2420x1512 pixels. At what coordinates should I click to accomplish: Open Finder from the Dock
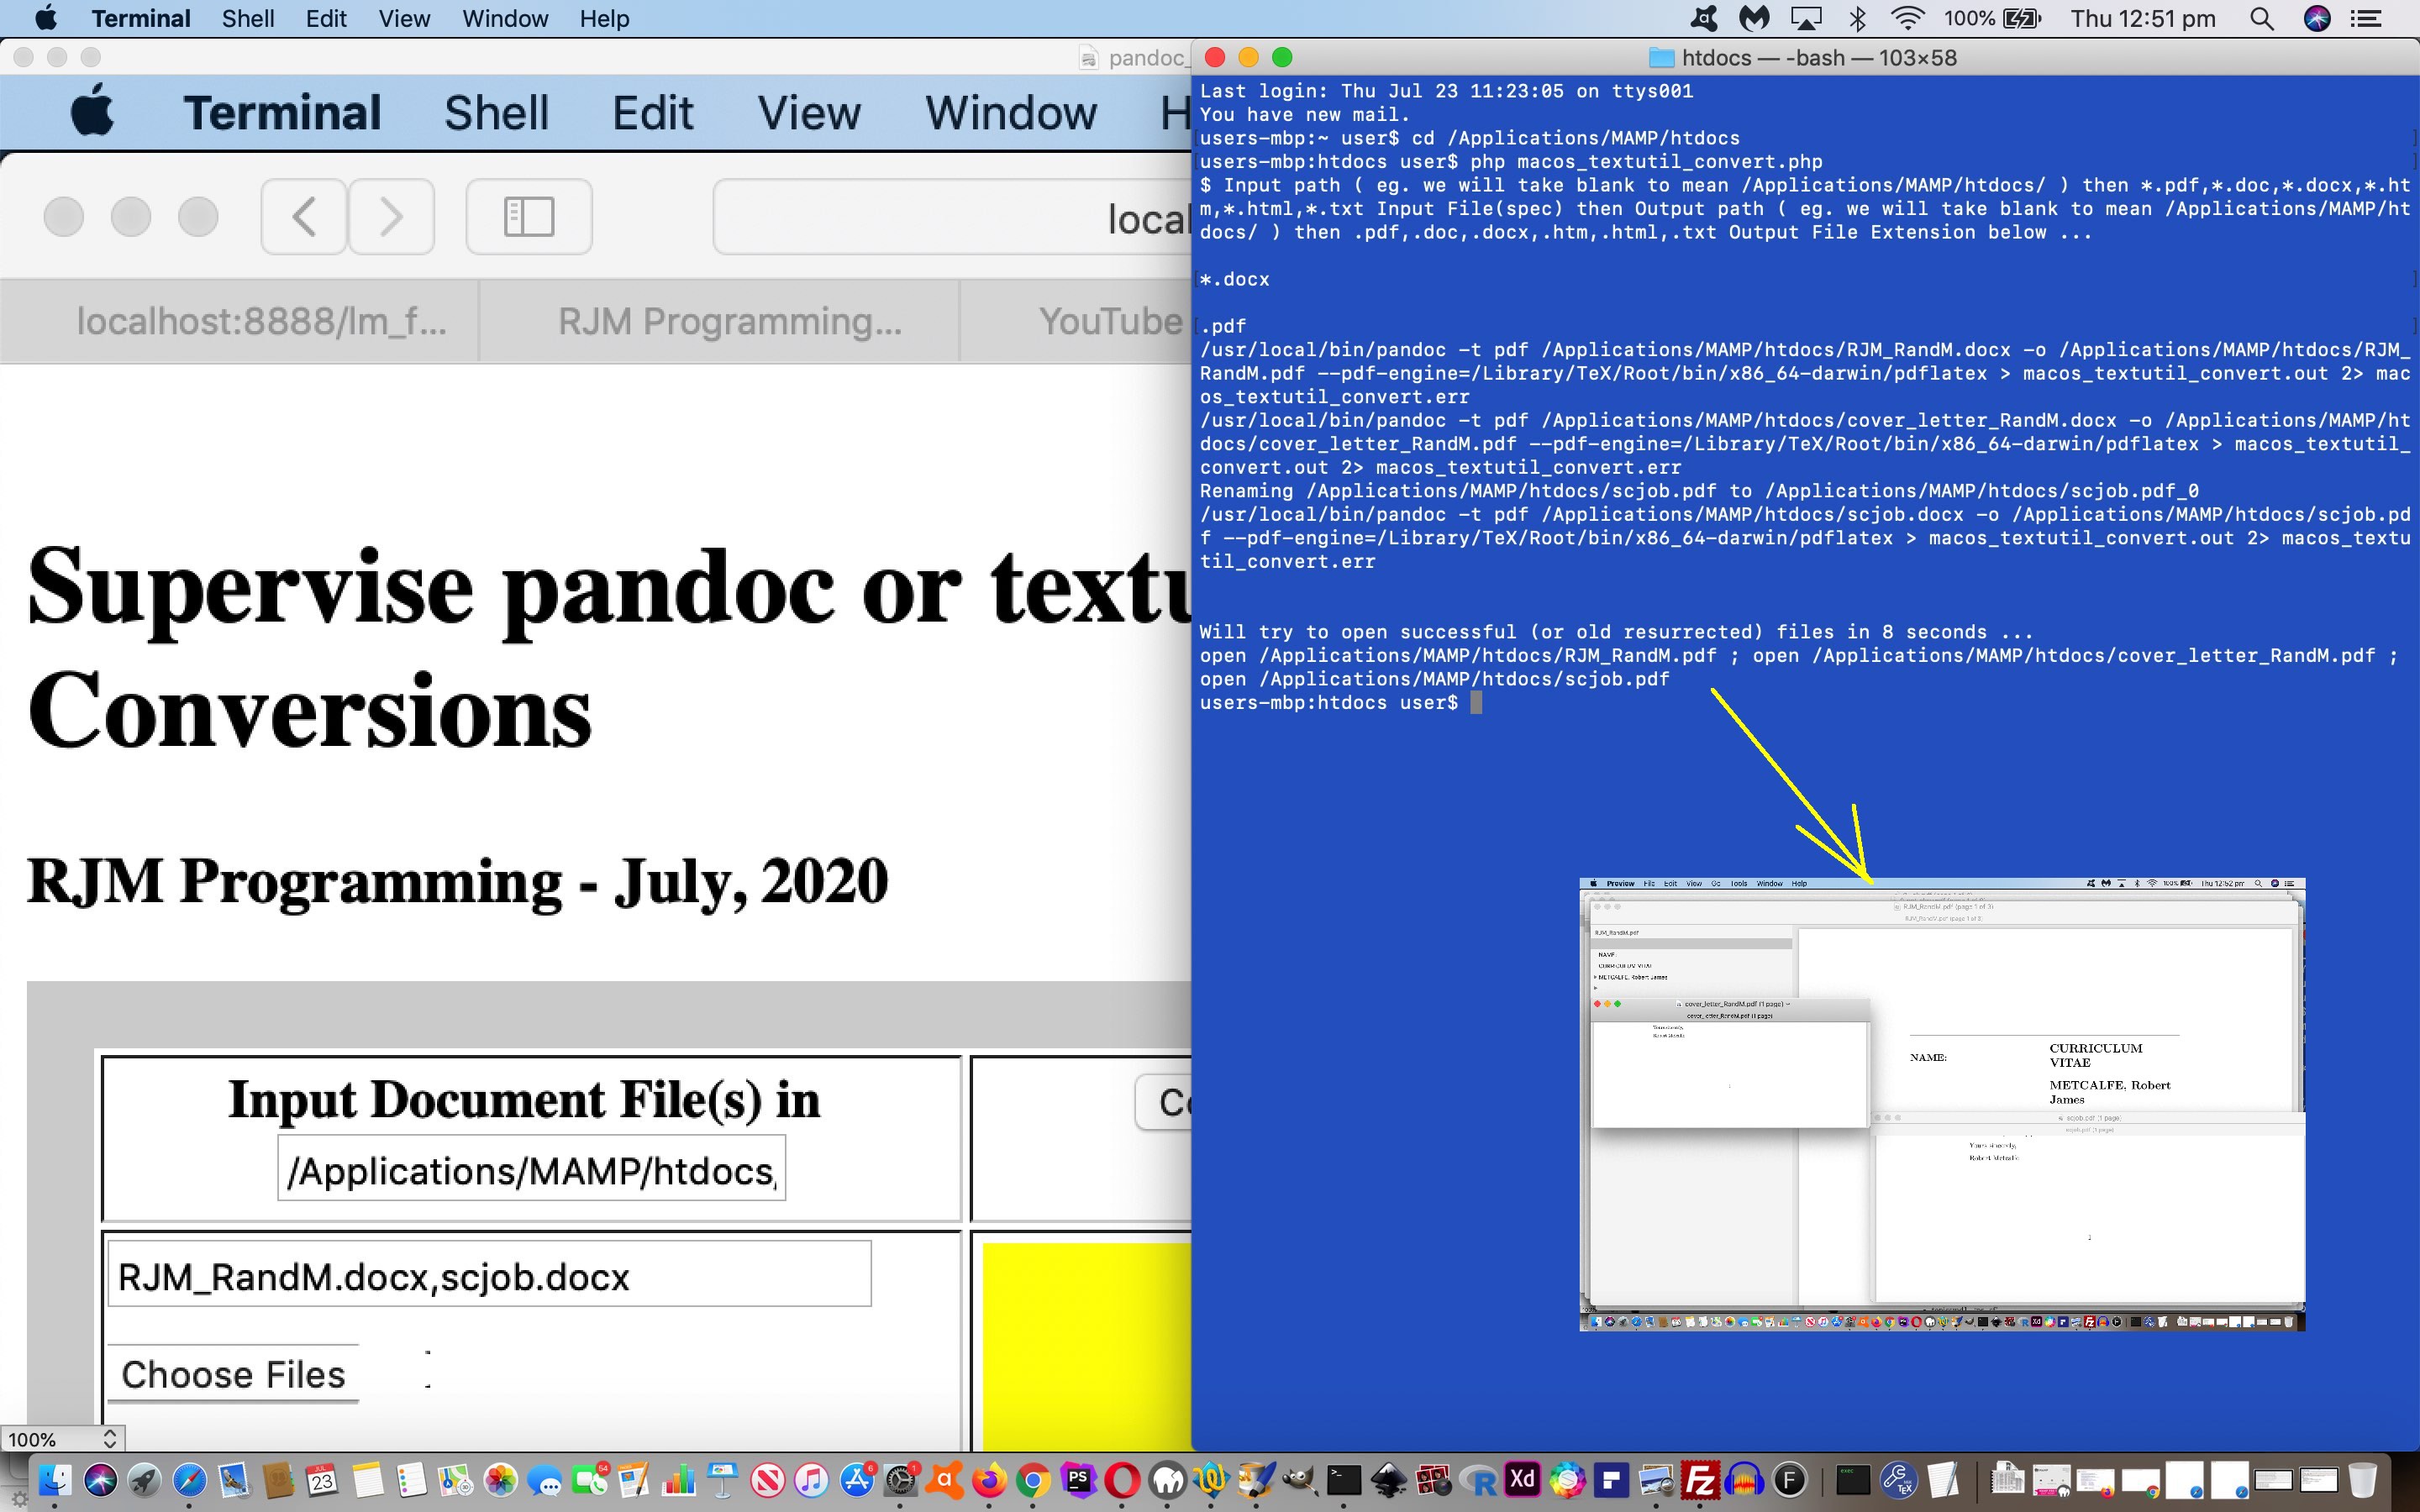point(55,1480)
